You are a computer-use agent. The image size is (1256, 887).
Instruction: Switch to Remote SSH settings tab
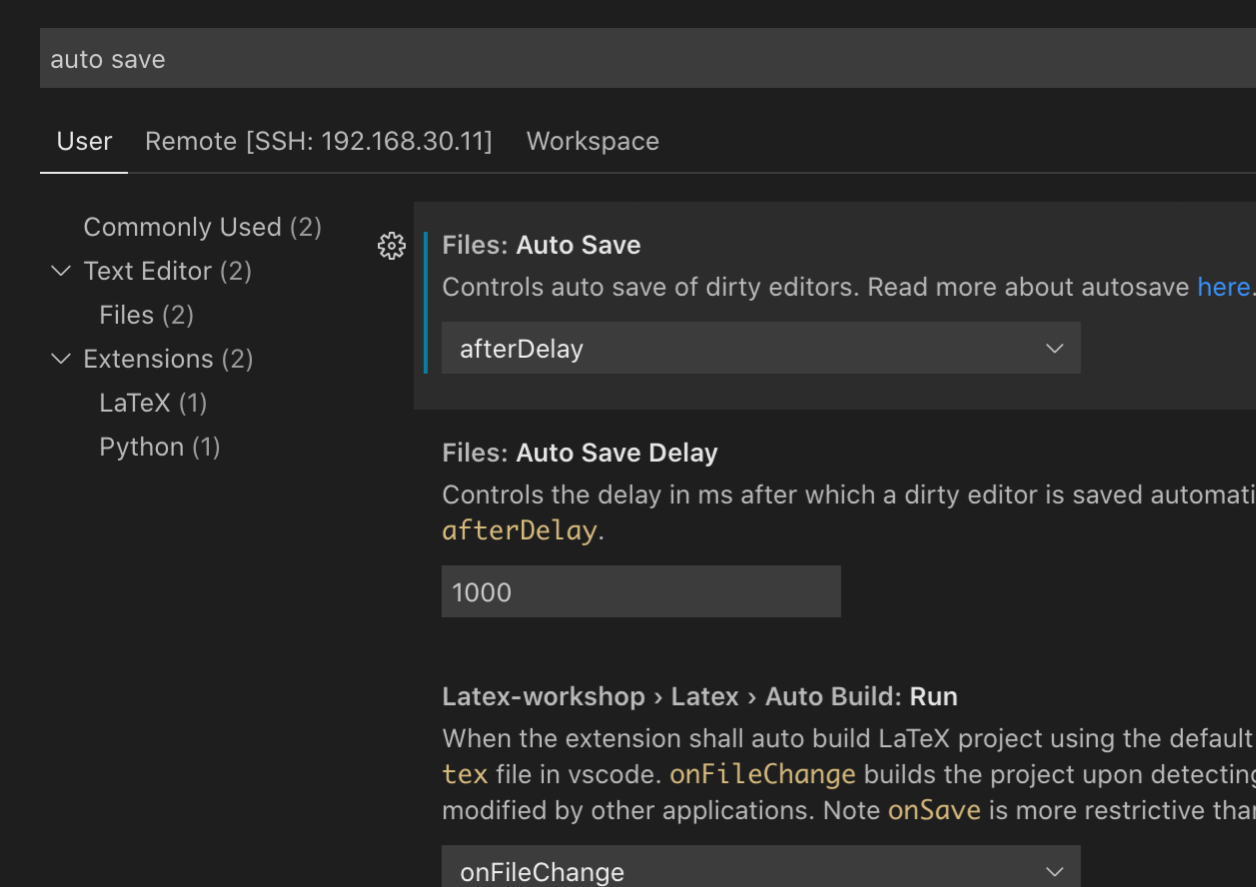coord(318,141)
